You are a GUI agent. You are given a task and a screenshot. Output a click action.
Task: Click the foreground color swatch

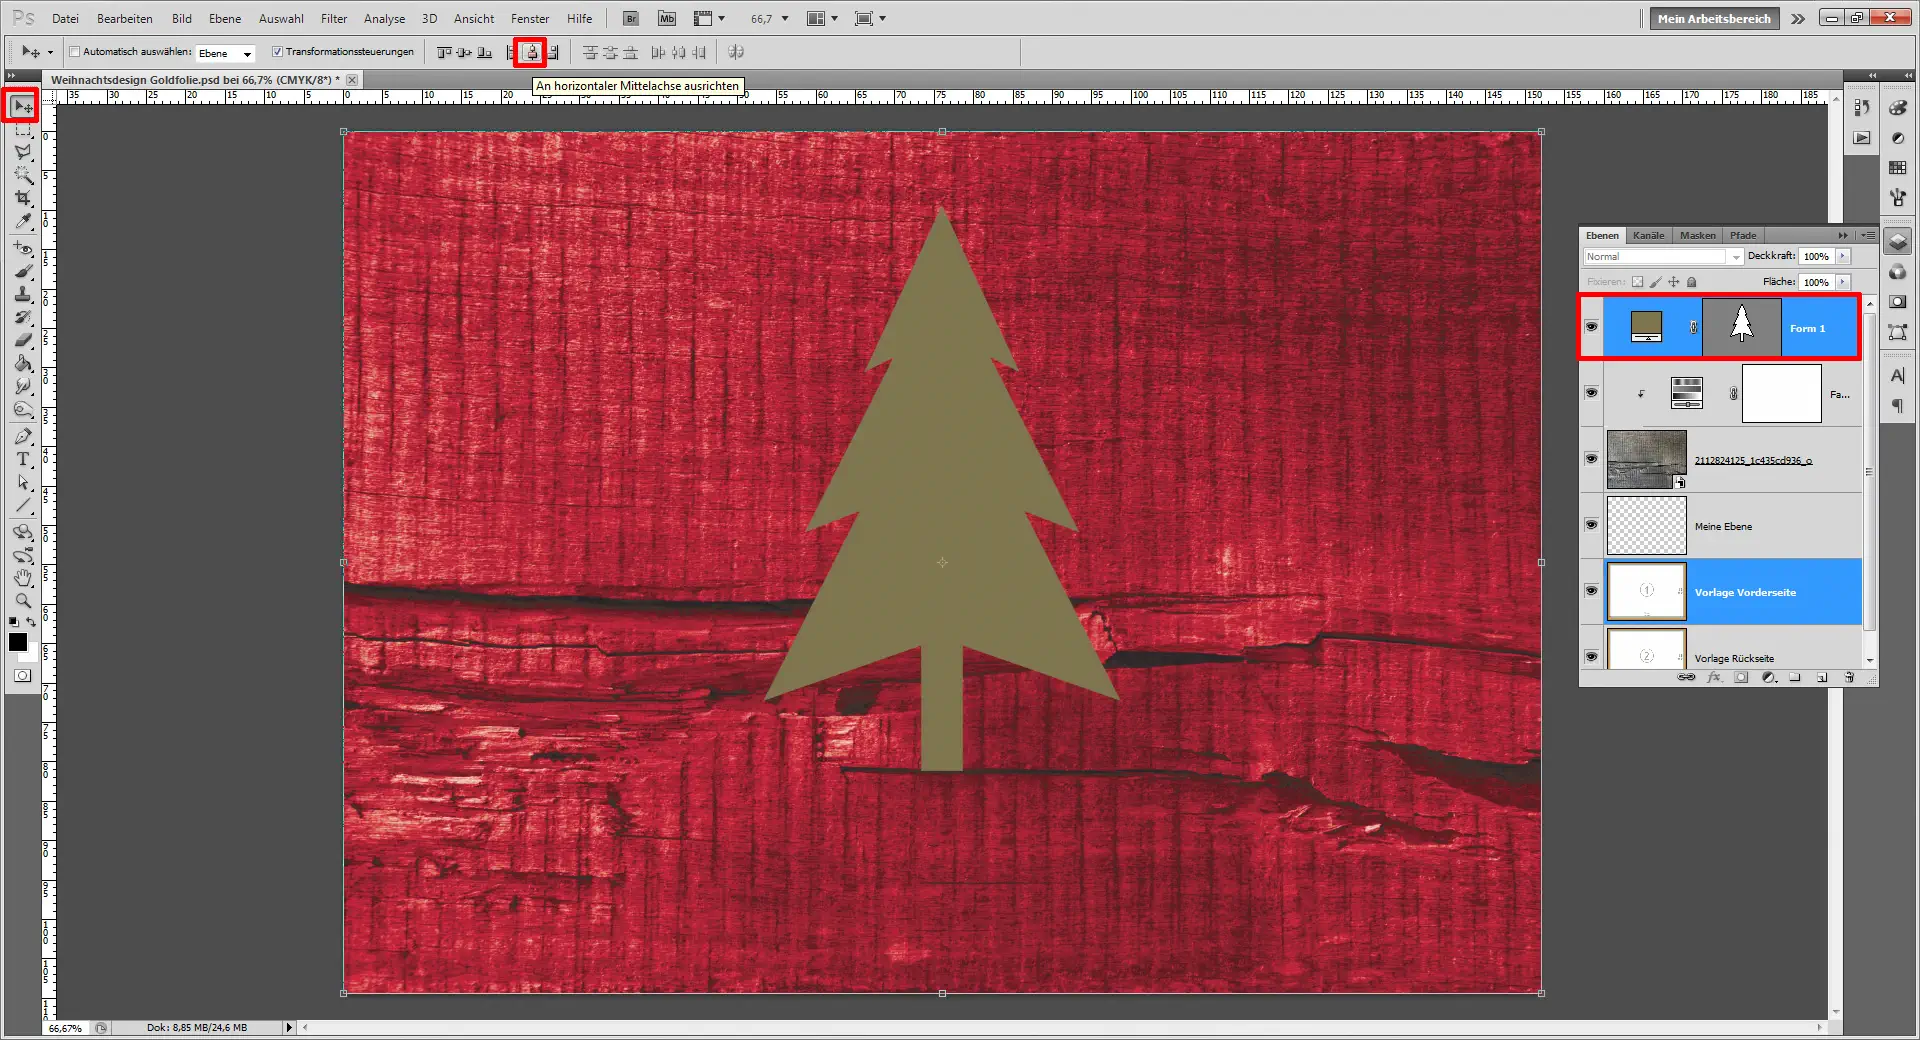17,643
